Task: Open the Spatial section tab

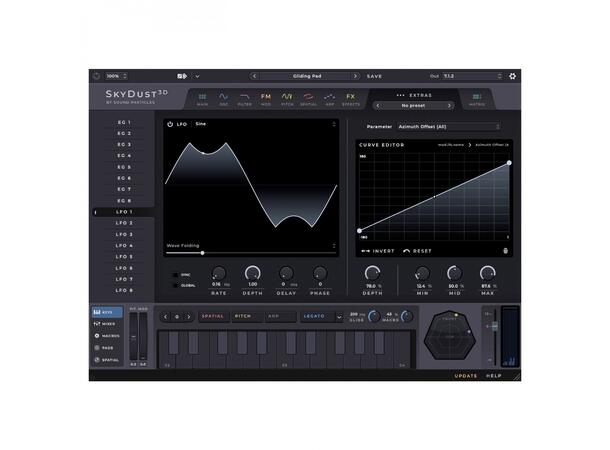Action: (x=308, y=99)
